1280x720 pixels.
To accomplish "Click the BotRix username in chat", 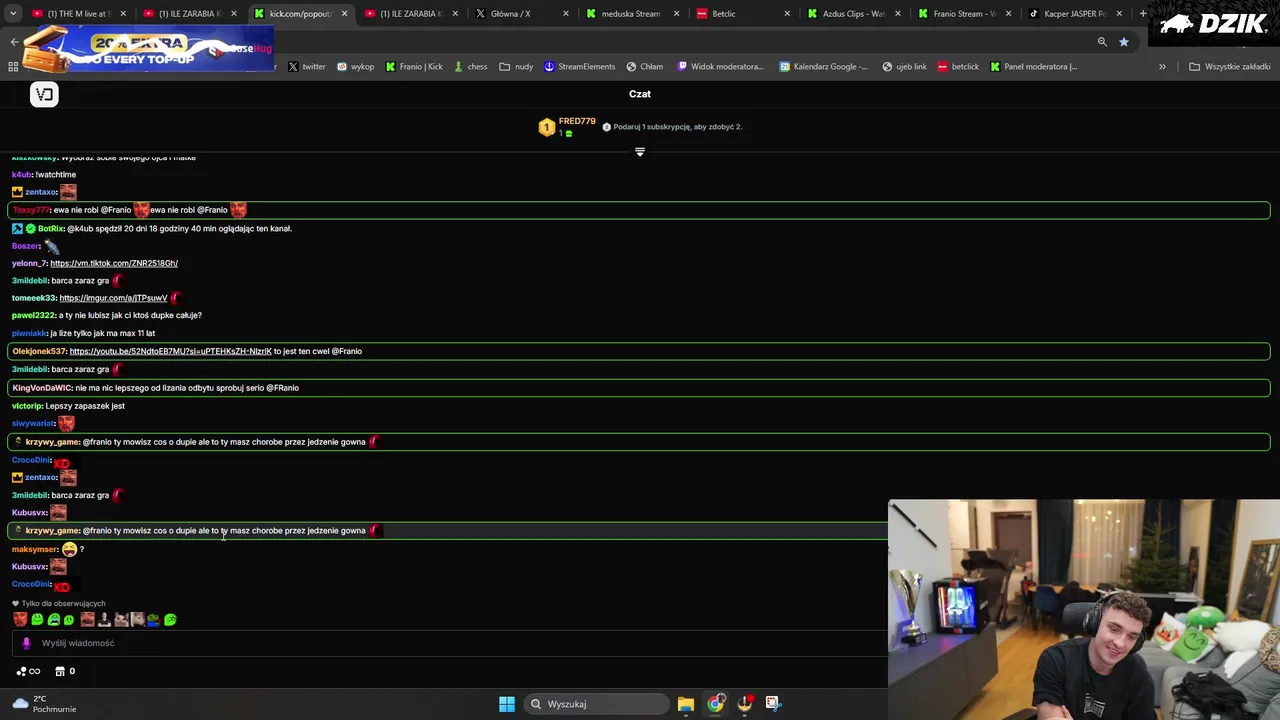I will pyautogui.click(x=51, y=228).
